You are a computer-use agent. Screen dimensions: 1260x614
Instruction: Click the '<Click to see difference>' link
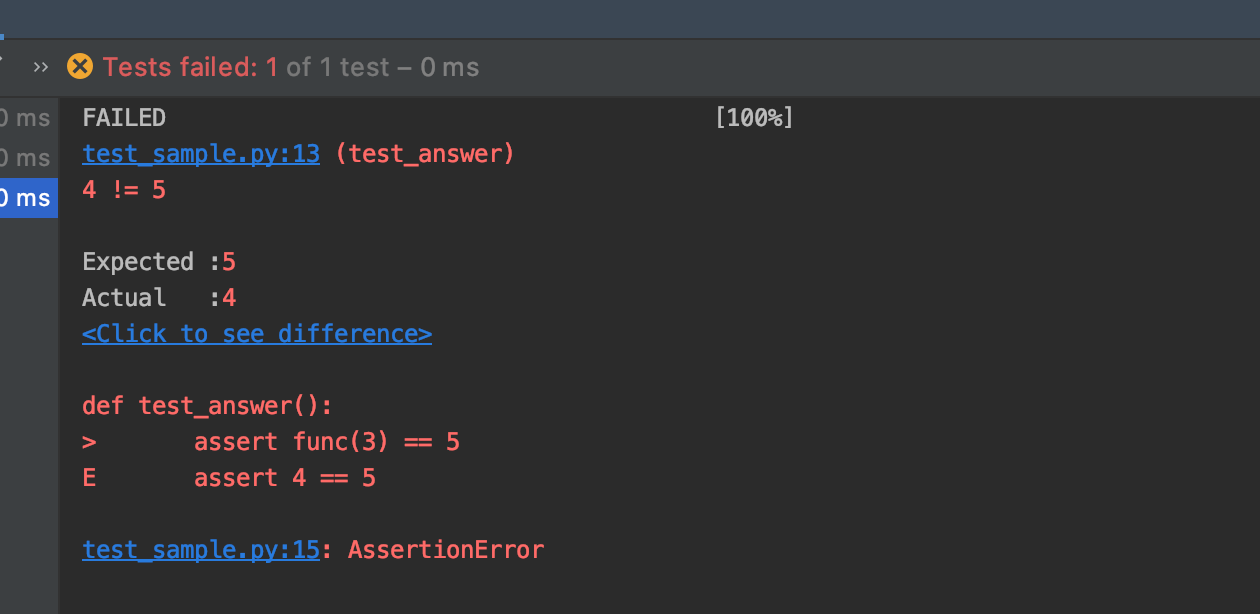(x=257, y=333)
